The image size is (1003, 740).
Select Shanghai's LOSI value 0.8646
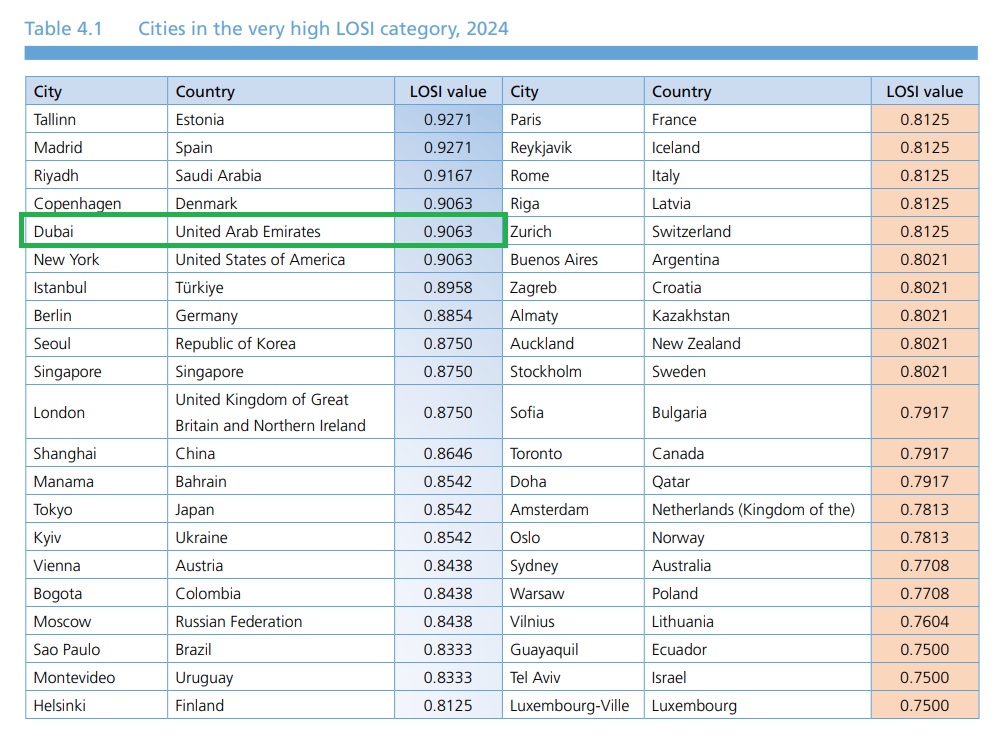pyautogui.click(x=448, y=453)
